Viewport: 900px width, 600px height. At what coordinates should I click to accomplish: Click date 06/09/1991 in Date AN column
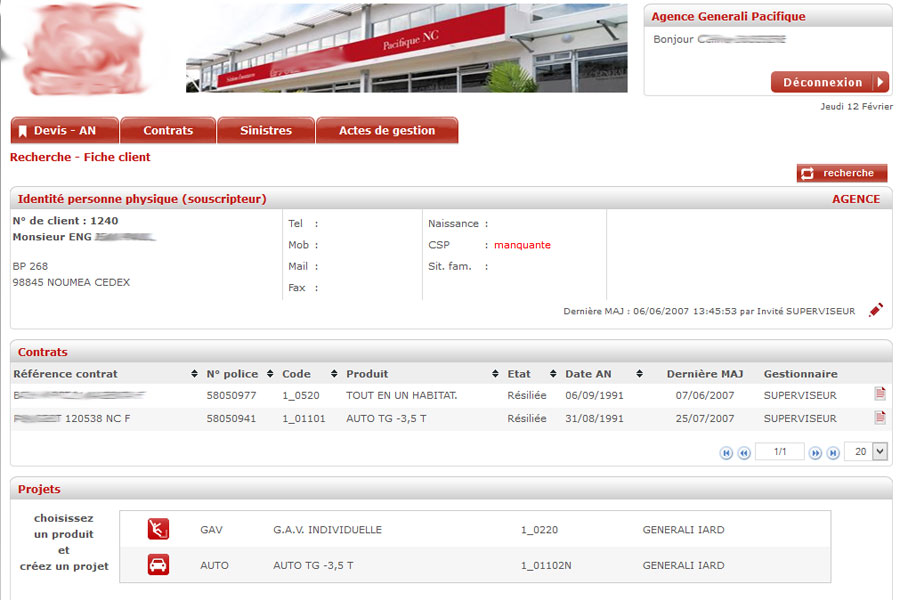tap(594, 395)
